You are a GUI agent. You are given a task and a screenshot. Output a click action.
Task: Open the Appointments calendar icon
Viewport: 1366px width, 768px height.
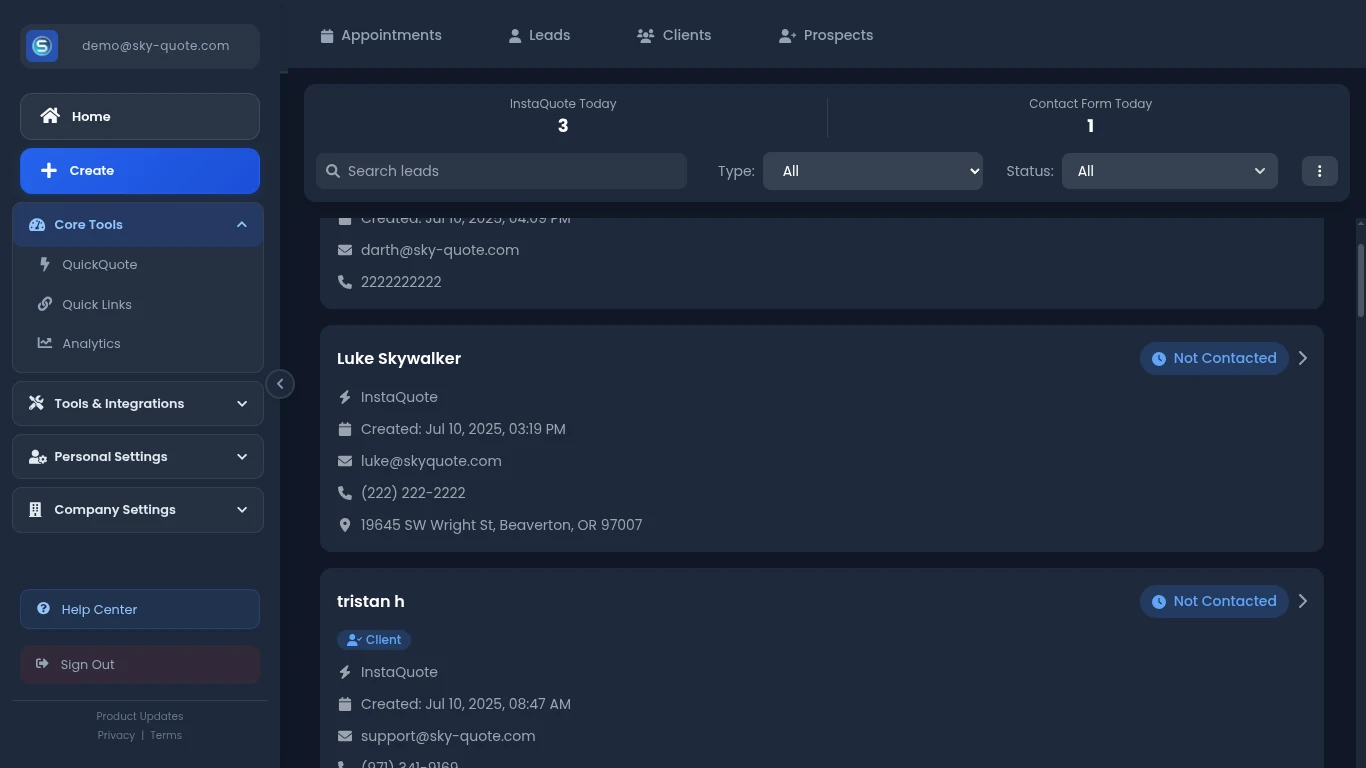pos(327,35)
